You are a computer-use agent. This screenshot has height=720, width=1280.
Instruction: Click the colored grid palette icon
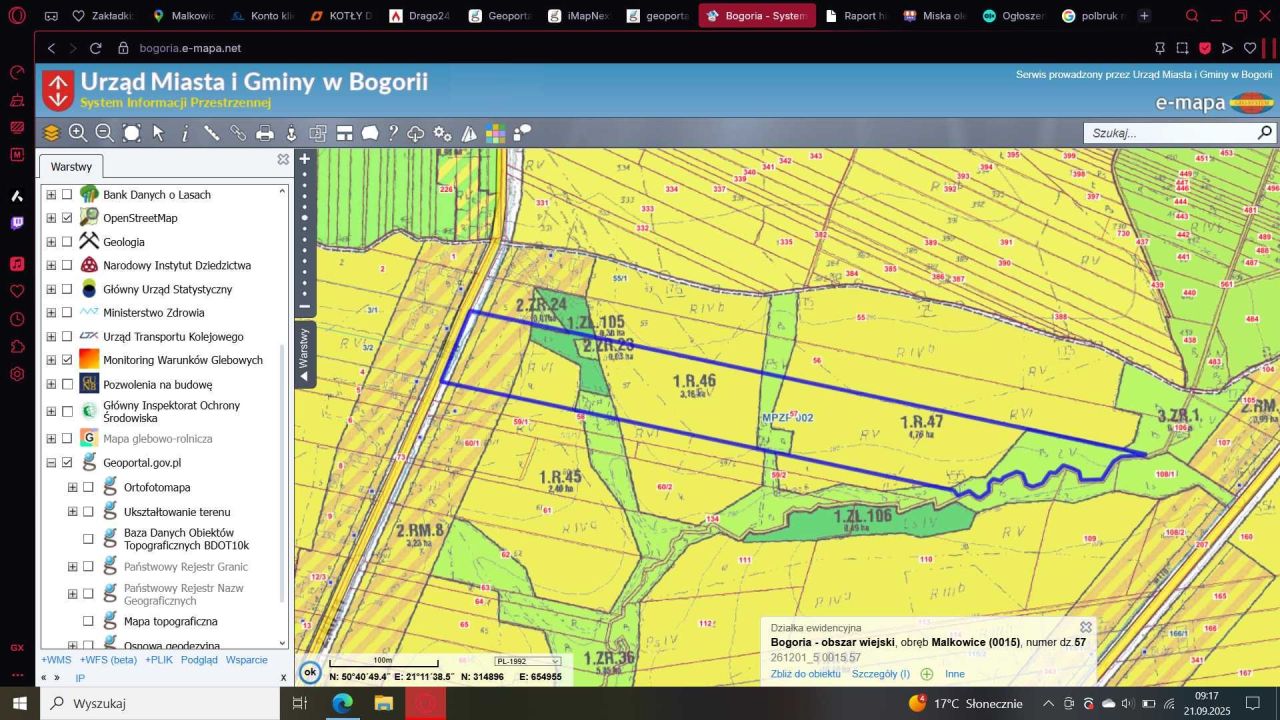click(495, 133)
